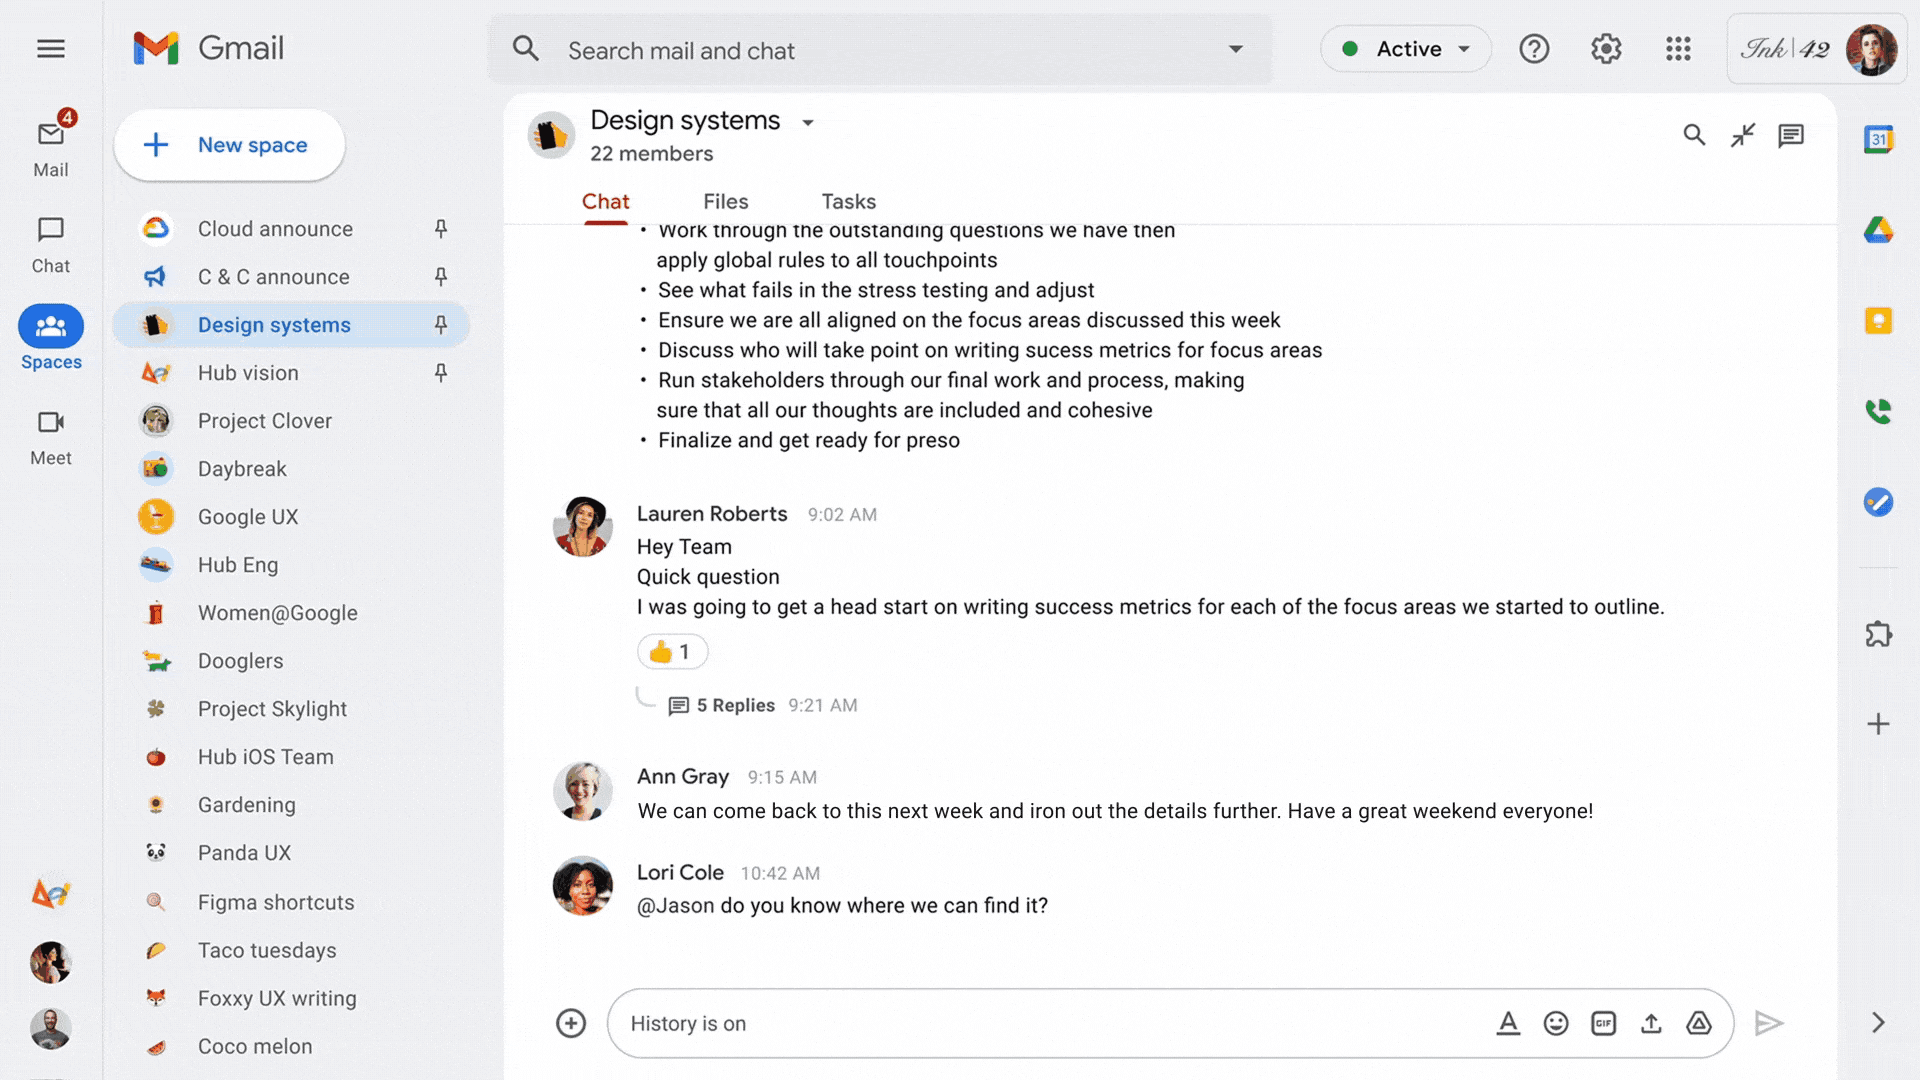Select the emoji reaction icon in message bar

pos(1555,1022)
